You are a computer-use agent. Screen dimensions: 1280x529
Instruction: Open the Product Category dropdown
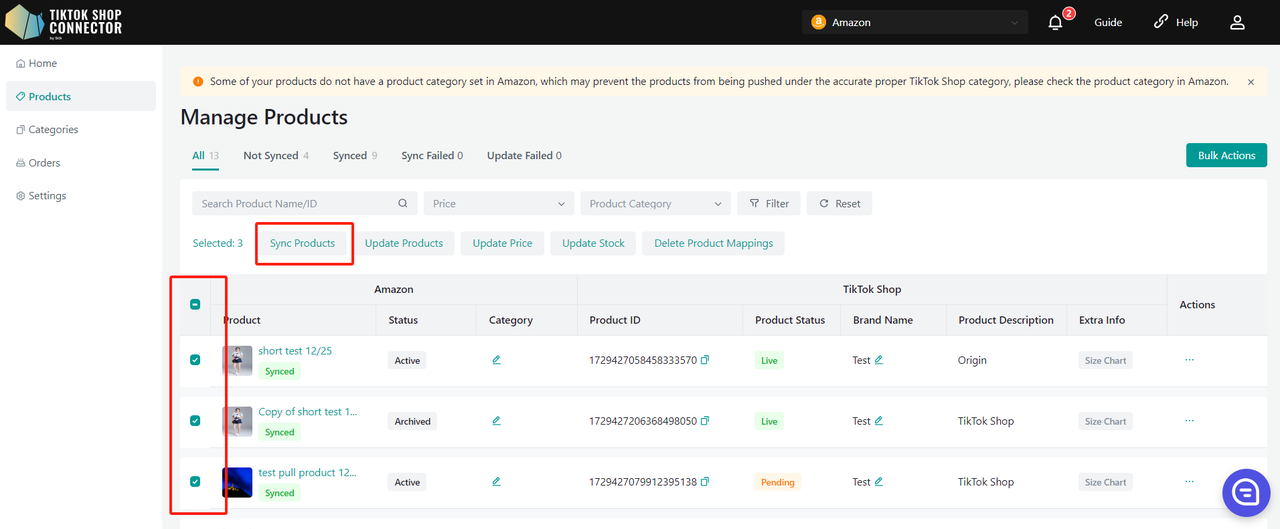pyautogui.click(x=655, y=204)
